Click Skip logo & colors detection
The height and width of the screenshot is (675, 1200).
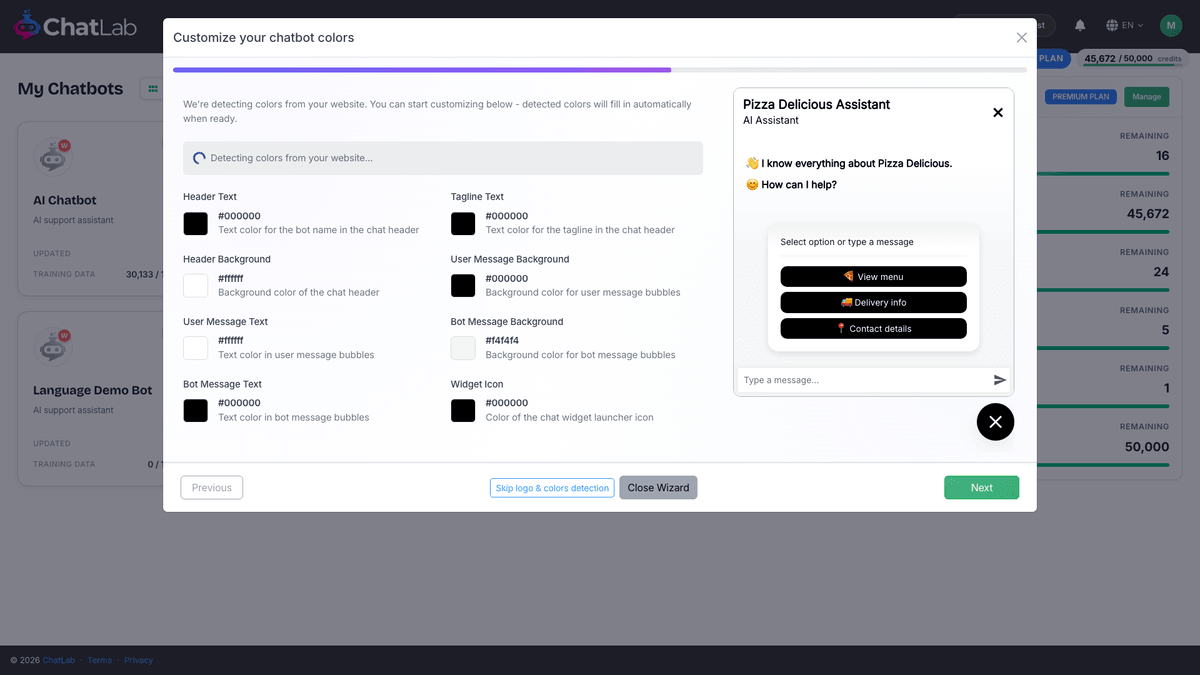pos(552,488)
